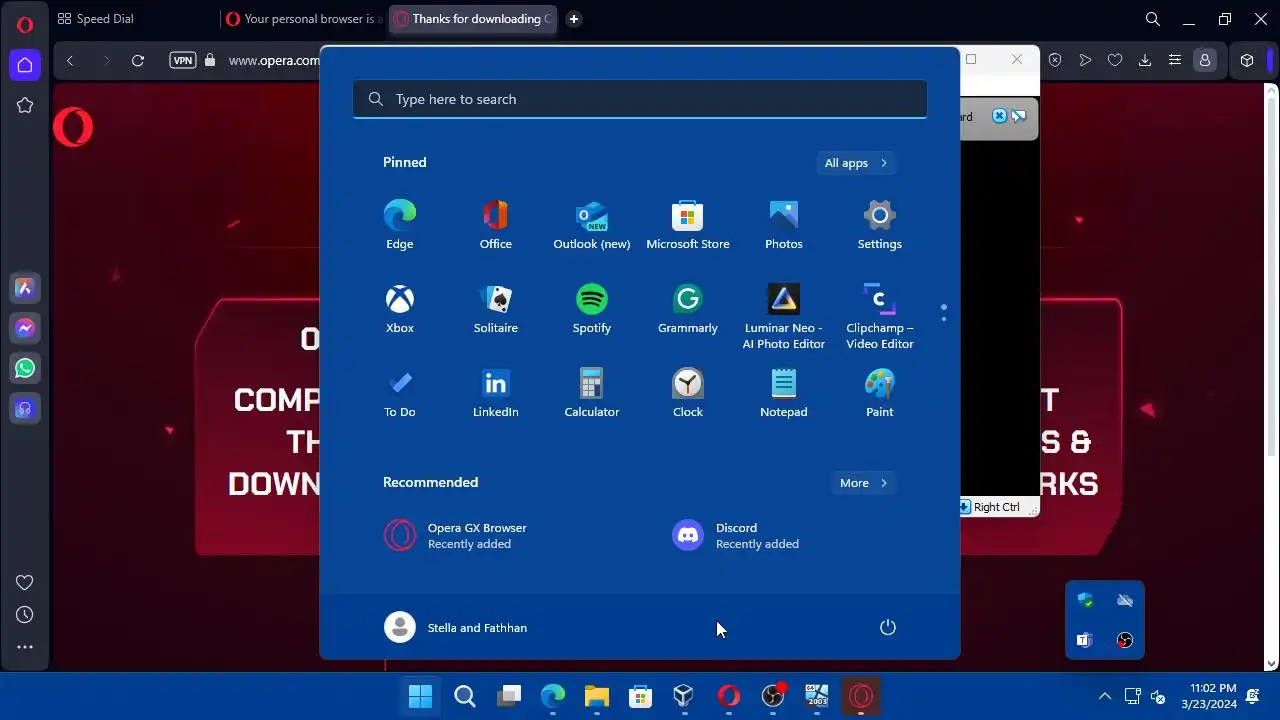This screenshot has height=720, width=1280.
Task: Click the Opera logo menu button
Action: click(x=25, y=25)
